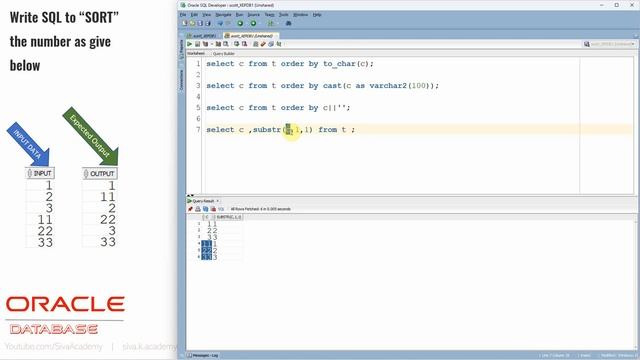Run Statement with green play icon
The width and height of the screenshot is (640, 360).
coord(189,44)
